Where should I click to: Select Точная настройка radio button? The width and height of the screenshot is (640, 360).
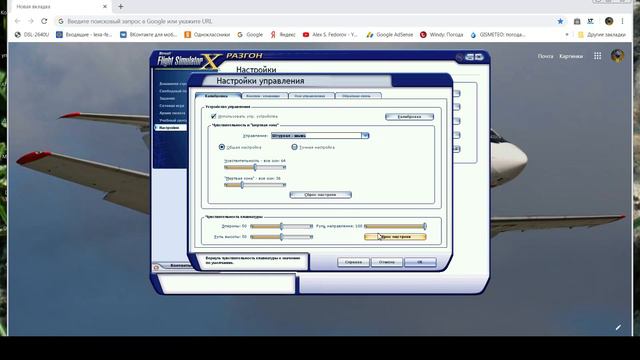tap(294, 147)
